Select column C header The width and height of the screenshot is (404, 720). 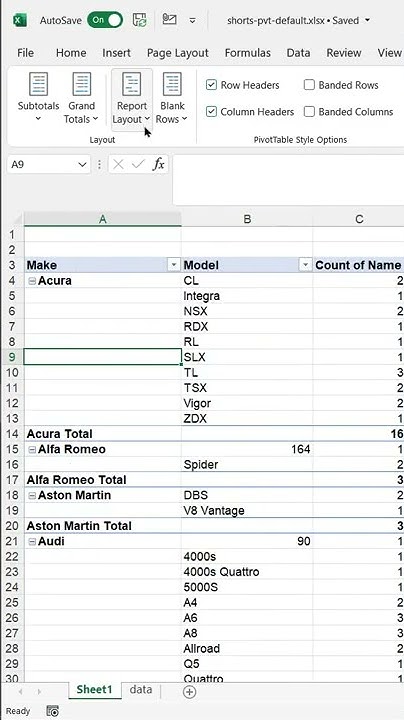tap(359, 219)
